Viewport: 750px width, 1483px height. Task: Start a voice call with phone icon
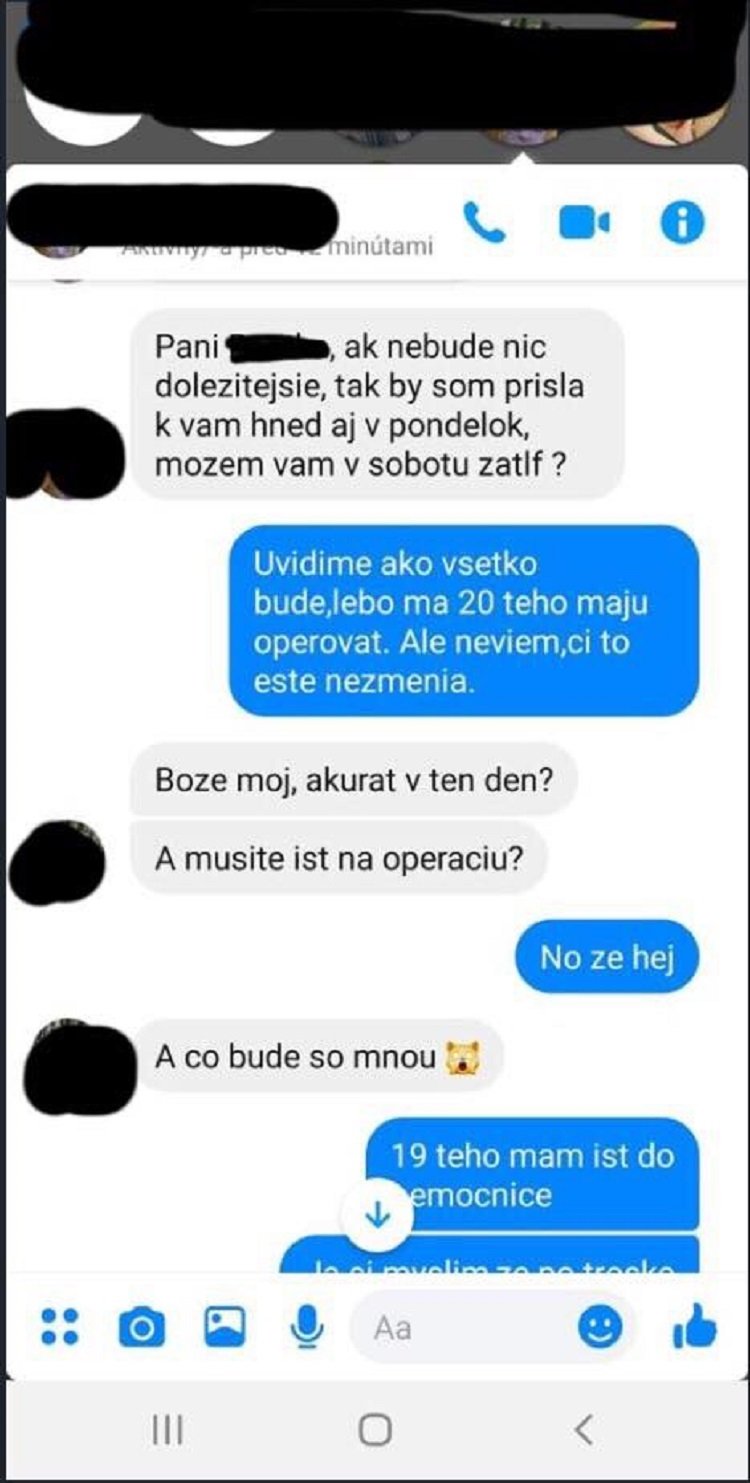point(486,223)
